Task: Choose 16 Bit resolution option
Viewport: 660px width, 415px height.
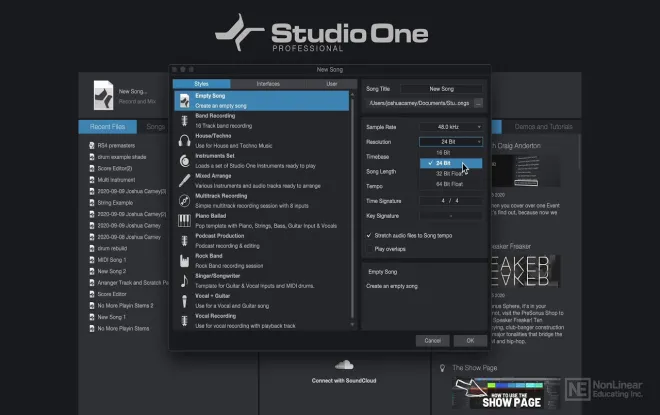Action: 451,153
